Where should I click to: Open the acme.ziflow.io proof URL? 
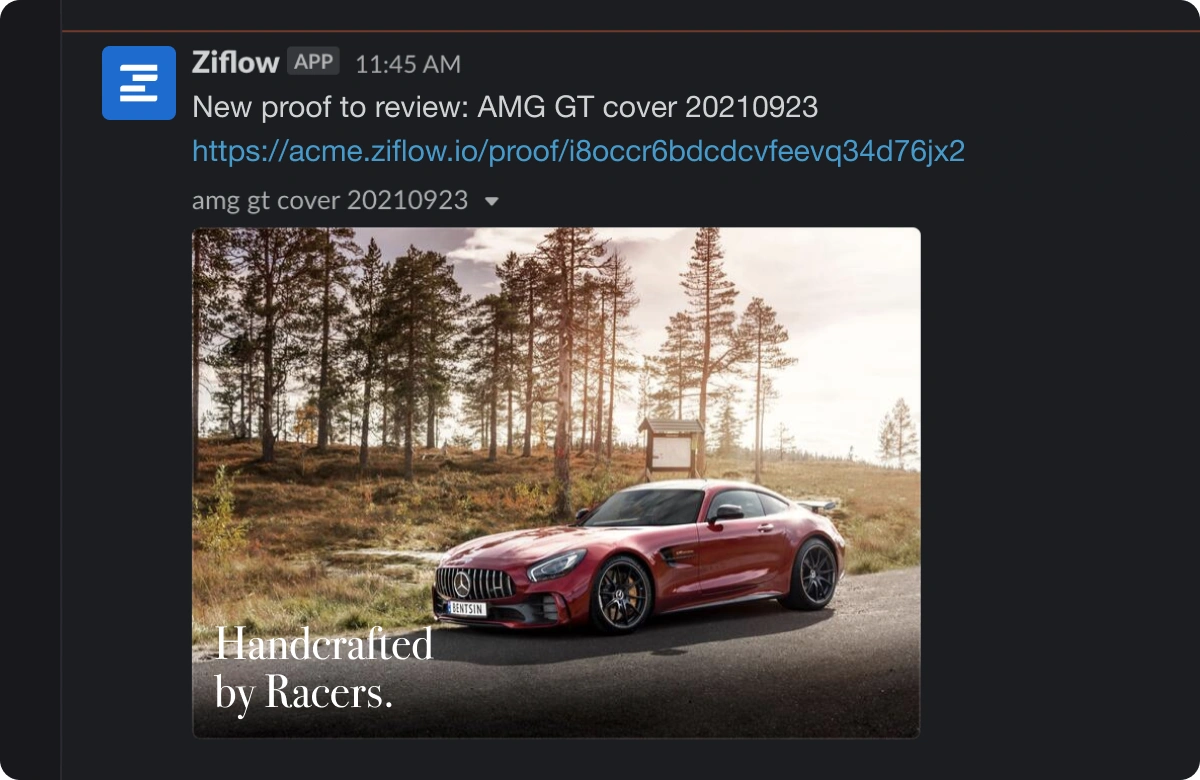point(578,151)
